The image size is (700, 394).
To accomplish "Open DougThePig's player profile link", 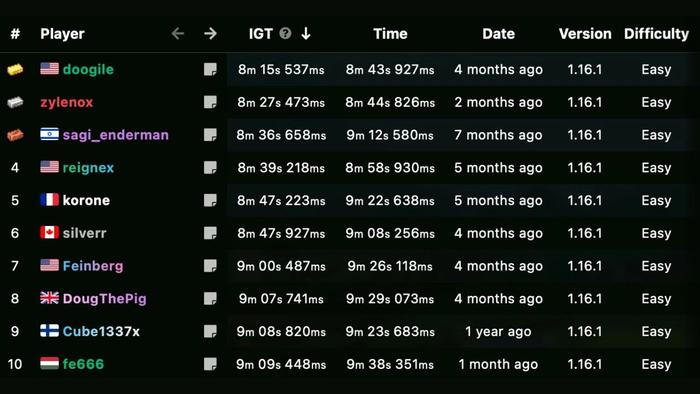I will [104, 299].
